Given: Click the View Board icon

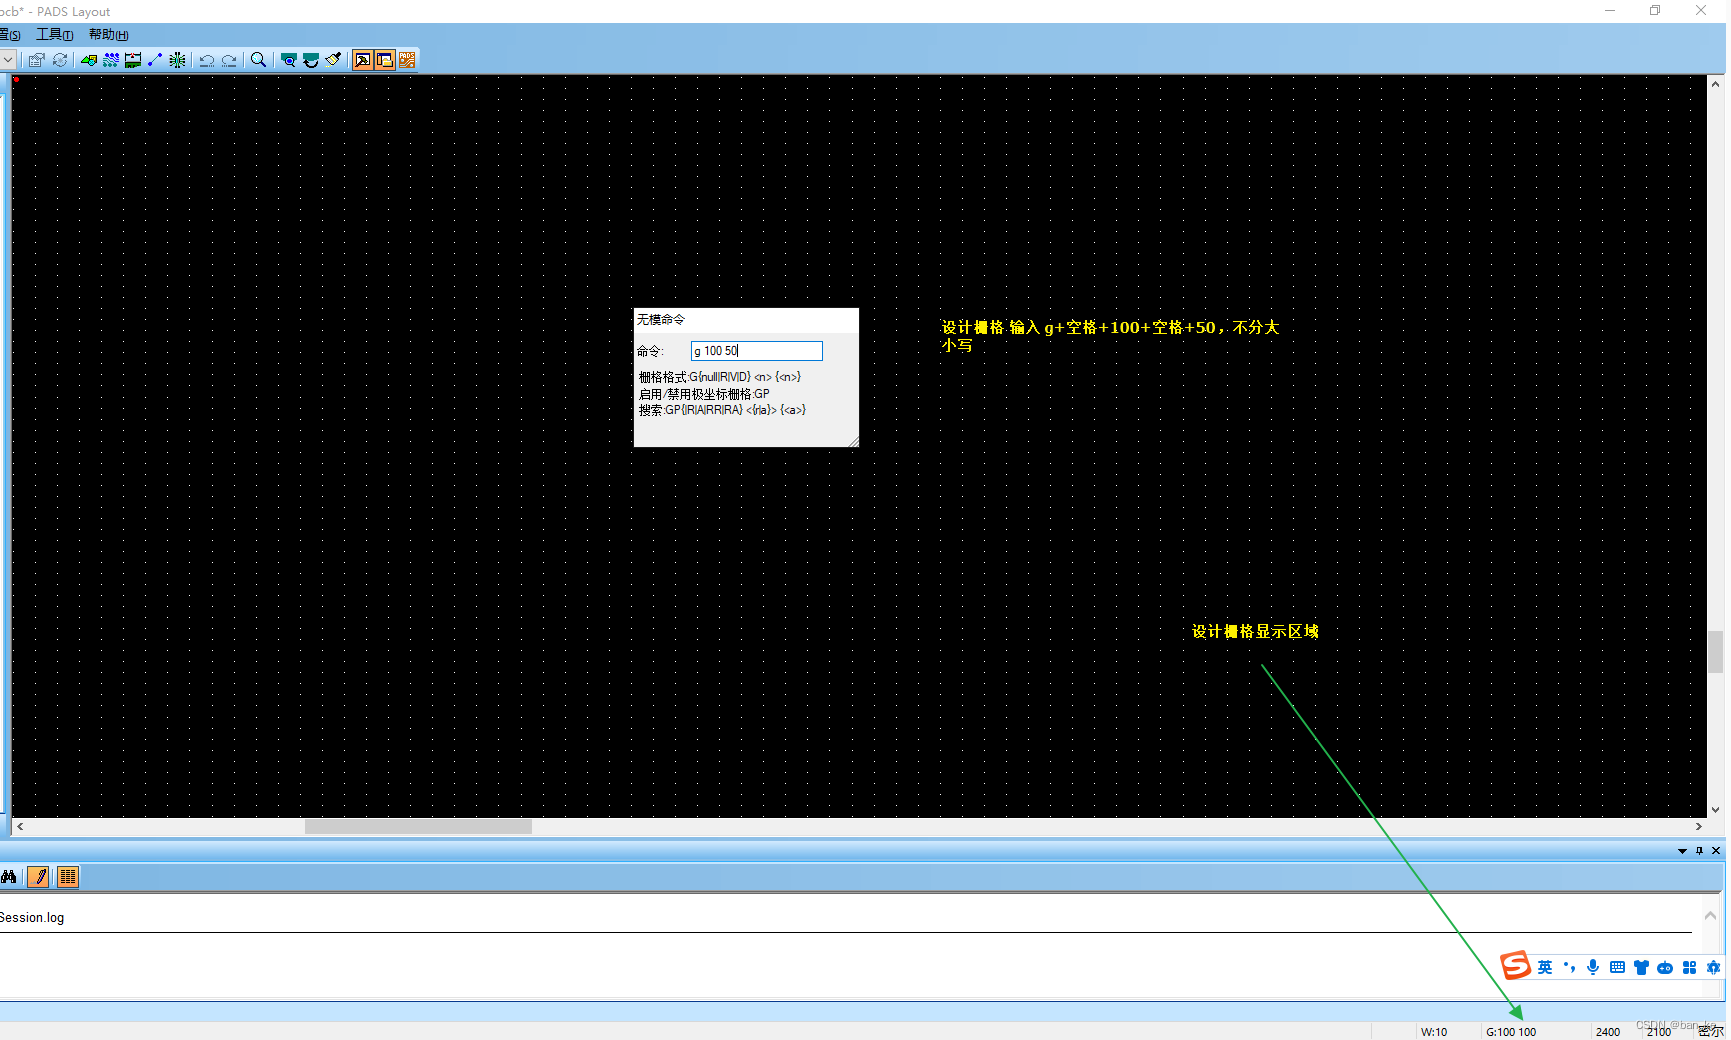Looking at the screenshot, I should [x=288, y=60].
